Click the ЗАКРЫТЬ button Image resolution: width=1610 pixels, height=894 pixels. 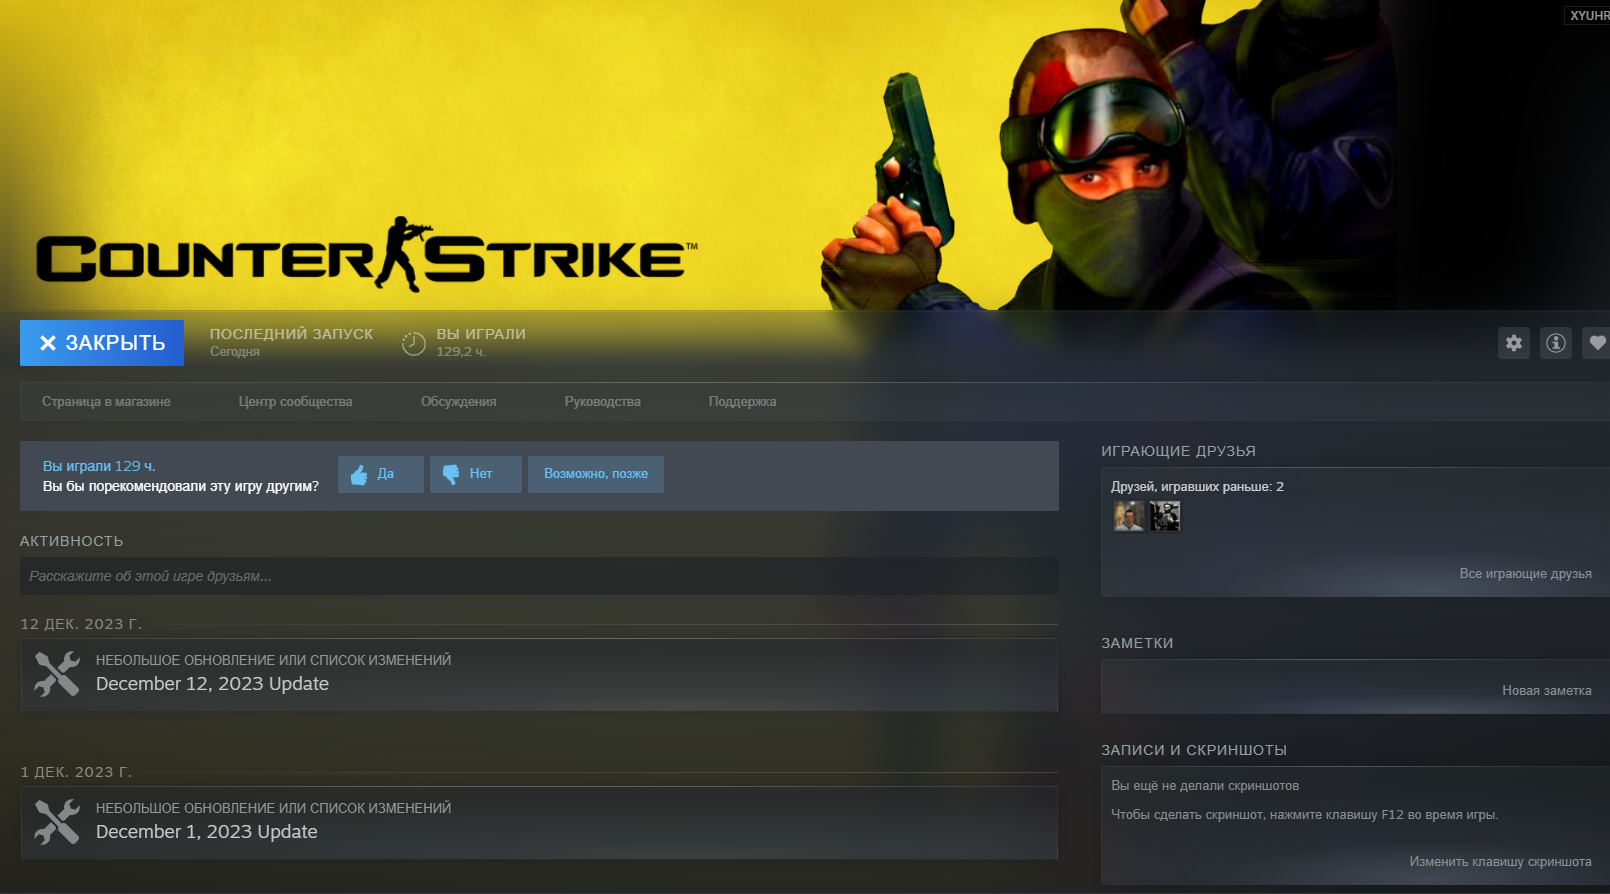(102, 343)
